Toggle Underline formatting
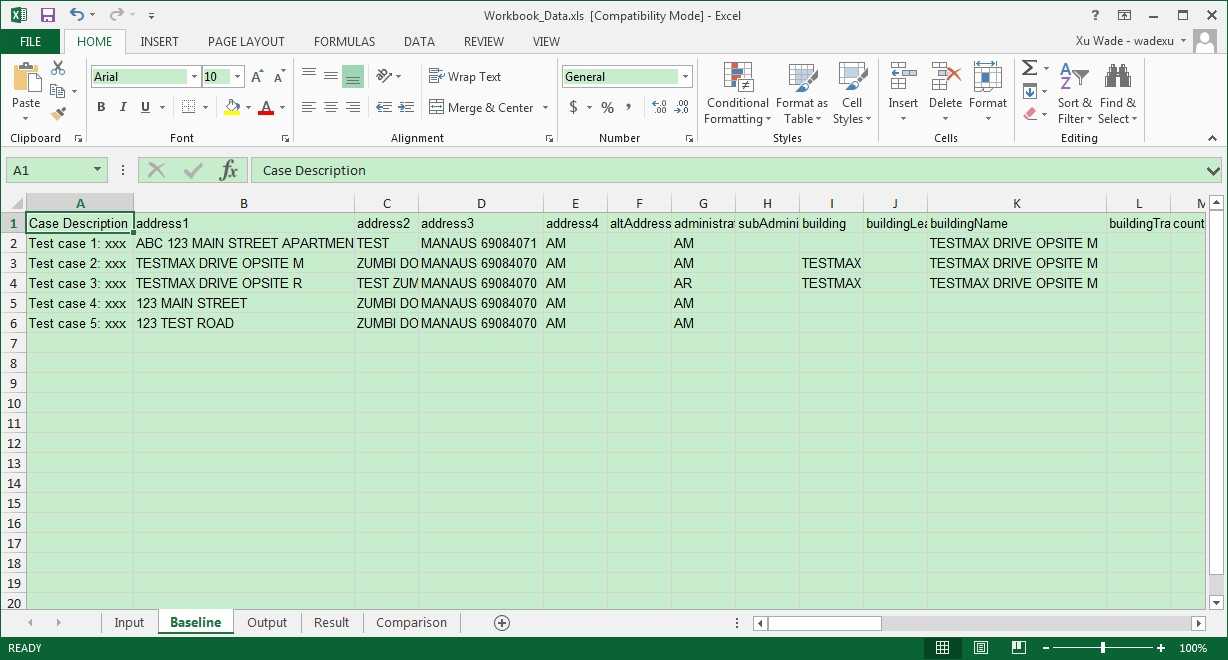 pos(145,107)
